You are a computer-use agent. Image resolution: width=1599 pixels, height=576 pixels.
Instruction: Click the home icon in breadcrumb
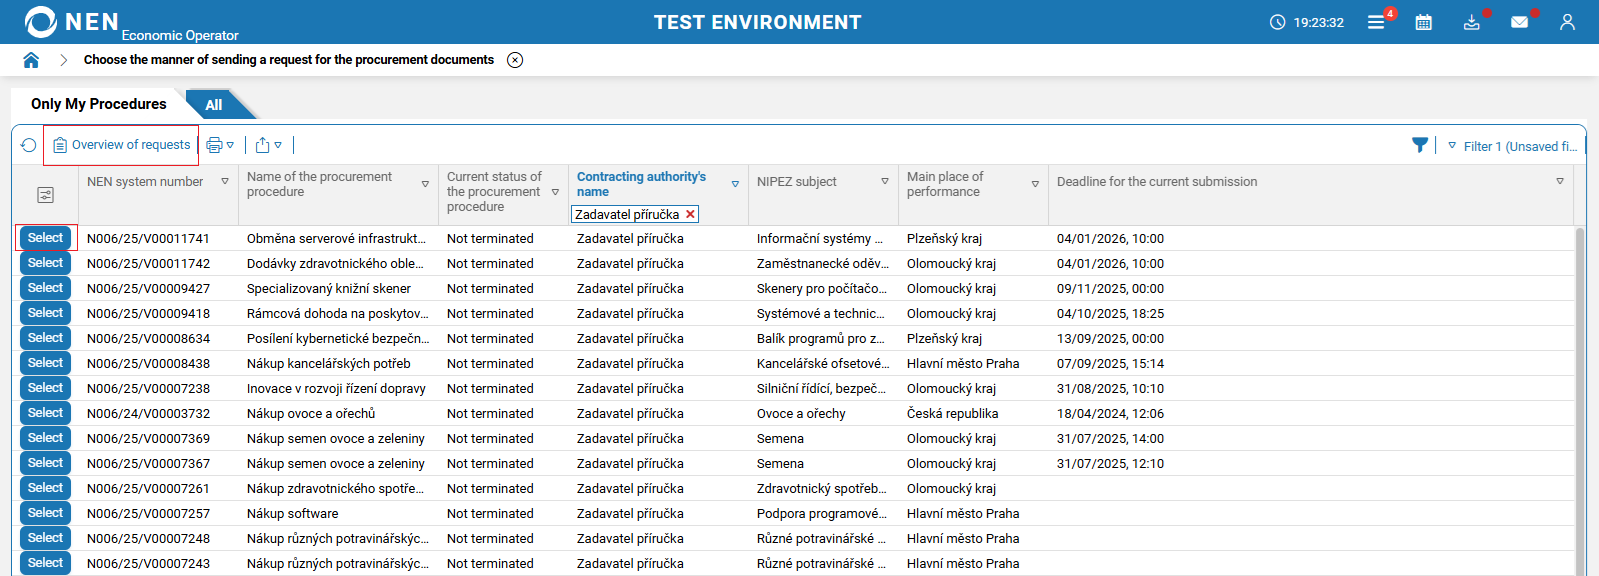tap(31, 60)
